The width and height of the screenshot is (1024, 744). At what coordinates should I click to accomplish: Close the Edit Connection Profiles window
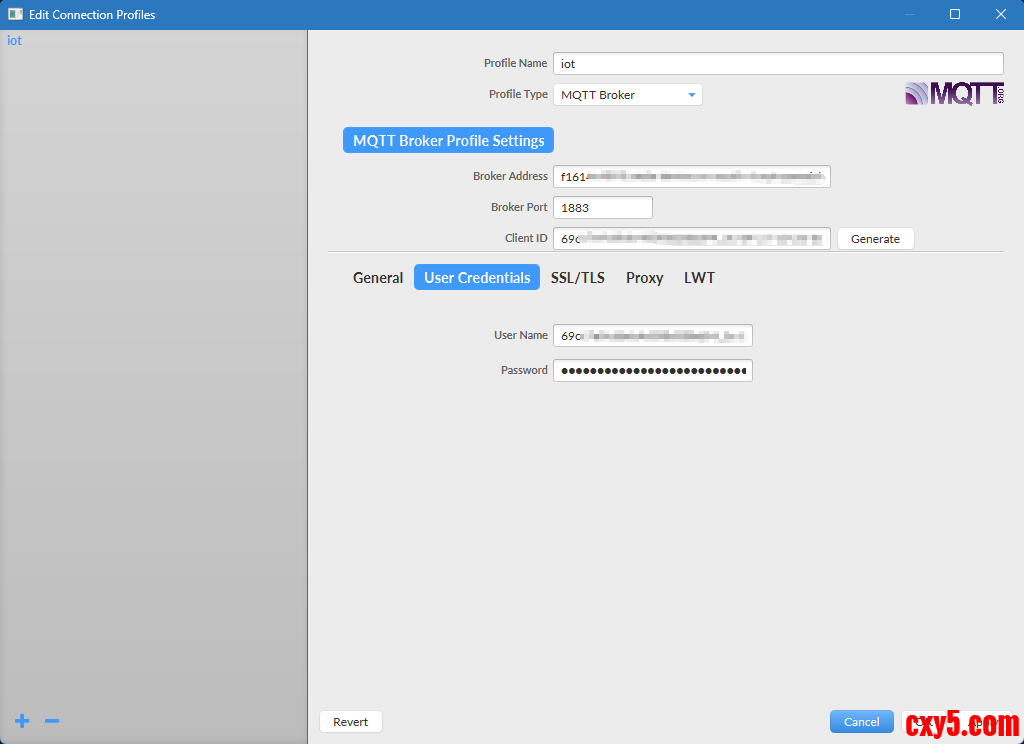coord(1000,14)
